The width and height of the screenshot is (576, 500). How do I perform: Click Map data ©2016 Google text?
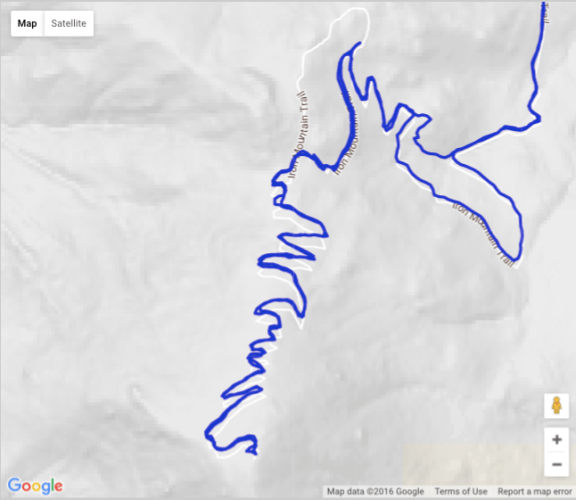tap(375, 492)
